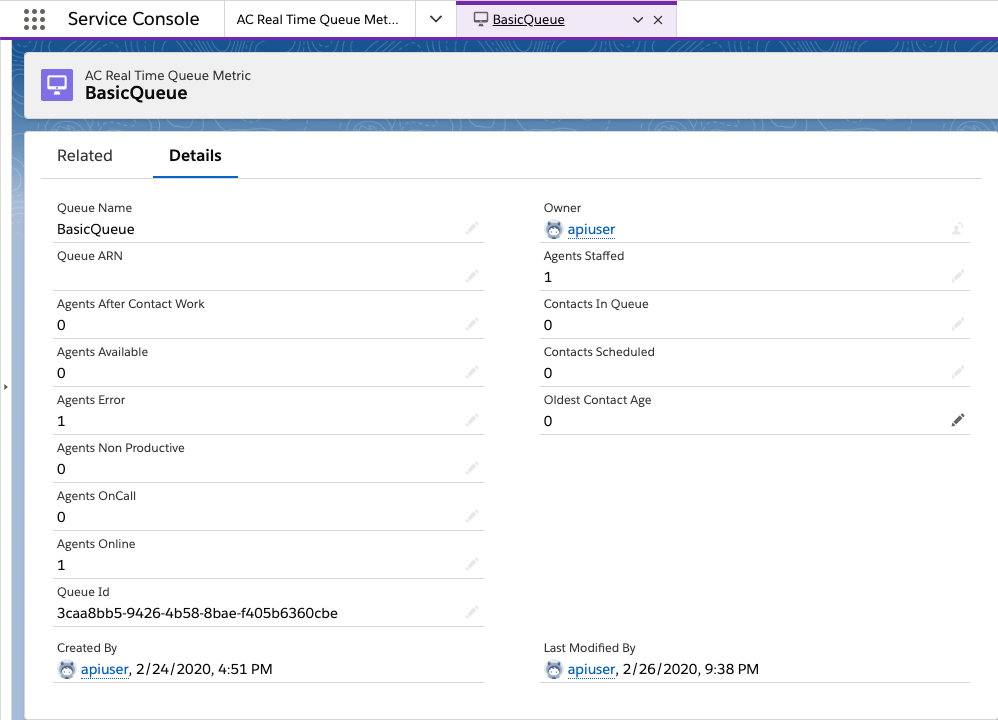Image resolution: width=998 pixels, height=720 pixels.
Task: Click the Last Modified By avatar icon
Action: 554,670
